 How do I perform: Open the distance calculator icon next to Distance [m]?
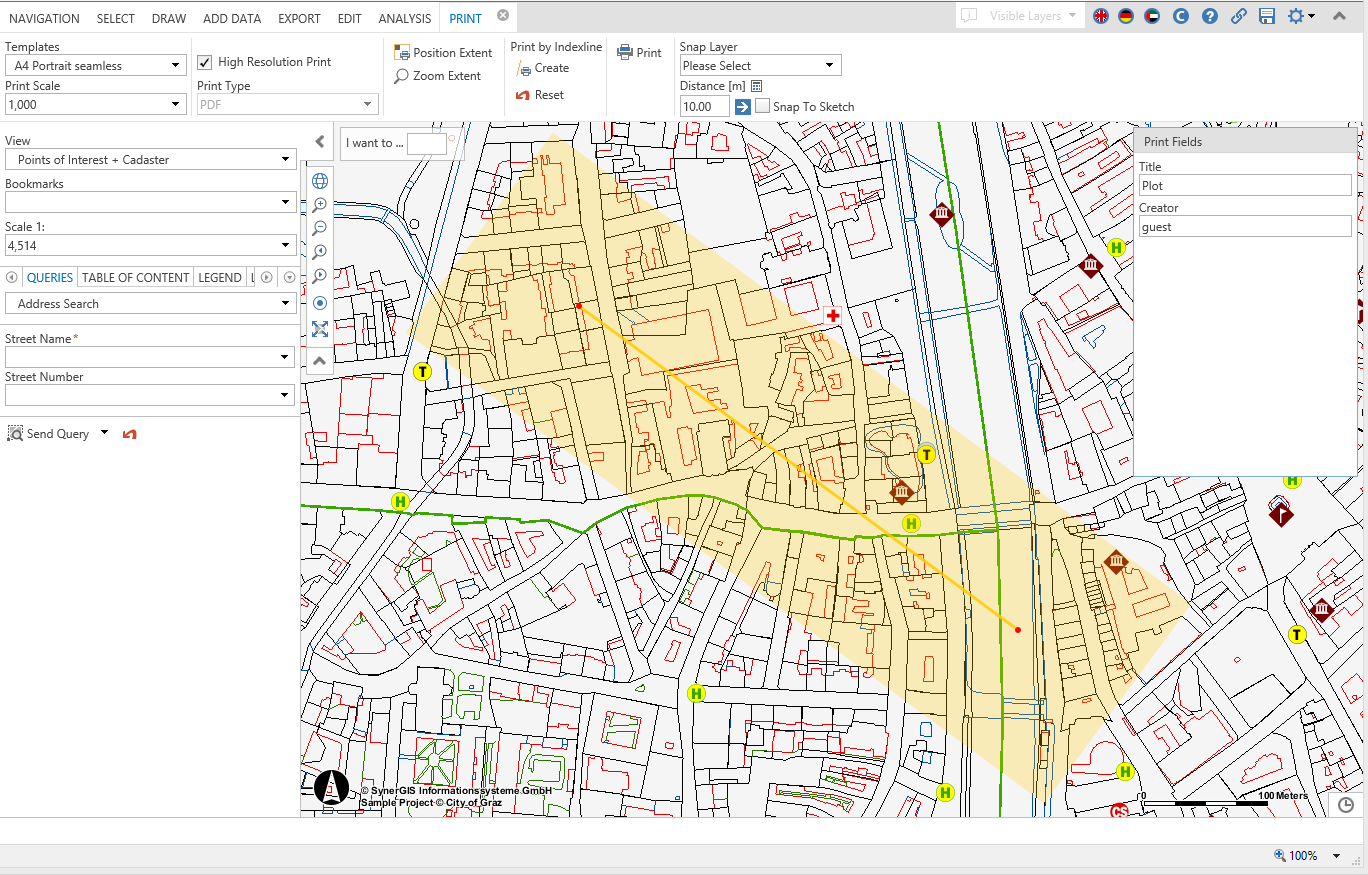pyautogui.click(x=756, y=86)
